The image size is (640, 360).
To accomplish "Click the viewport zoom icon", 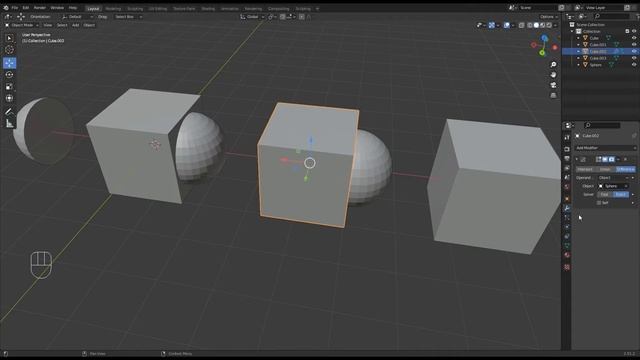I will point(553,64).
